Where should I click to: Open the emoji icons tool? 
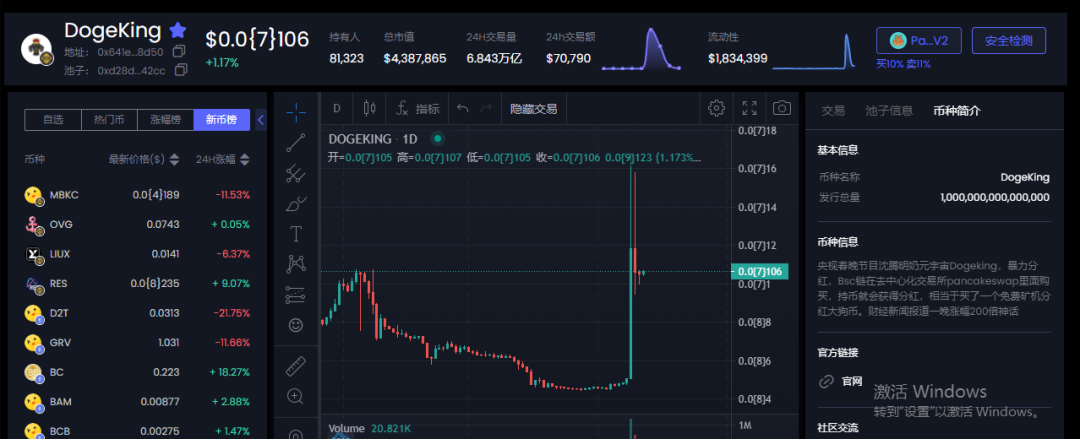296,325
